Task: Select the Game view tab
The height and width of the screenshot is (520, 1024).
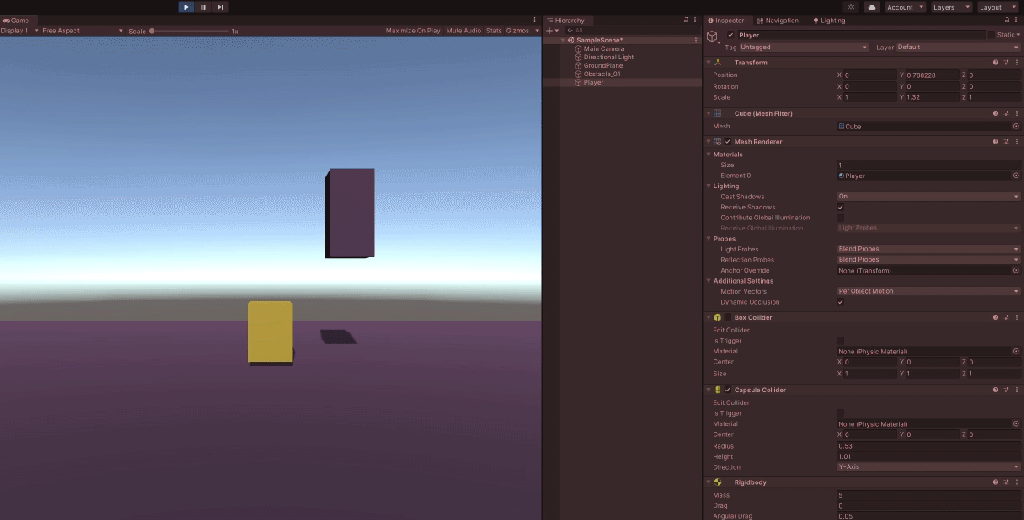Action: click(x=16, y=20)
